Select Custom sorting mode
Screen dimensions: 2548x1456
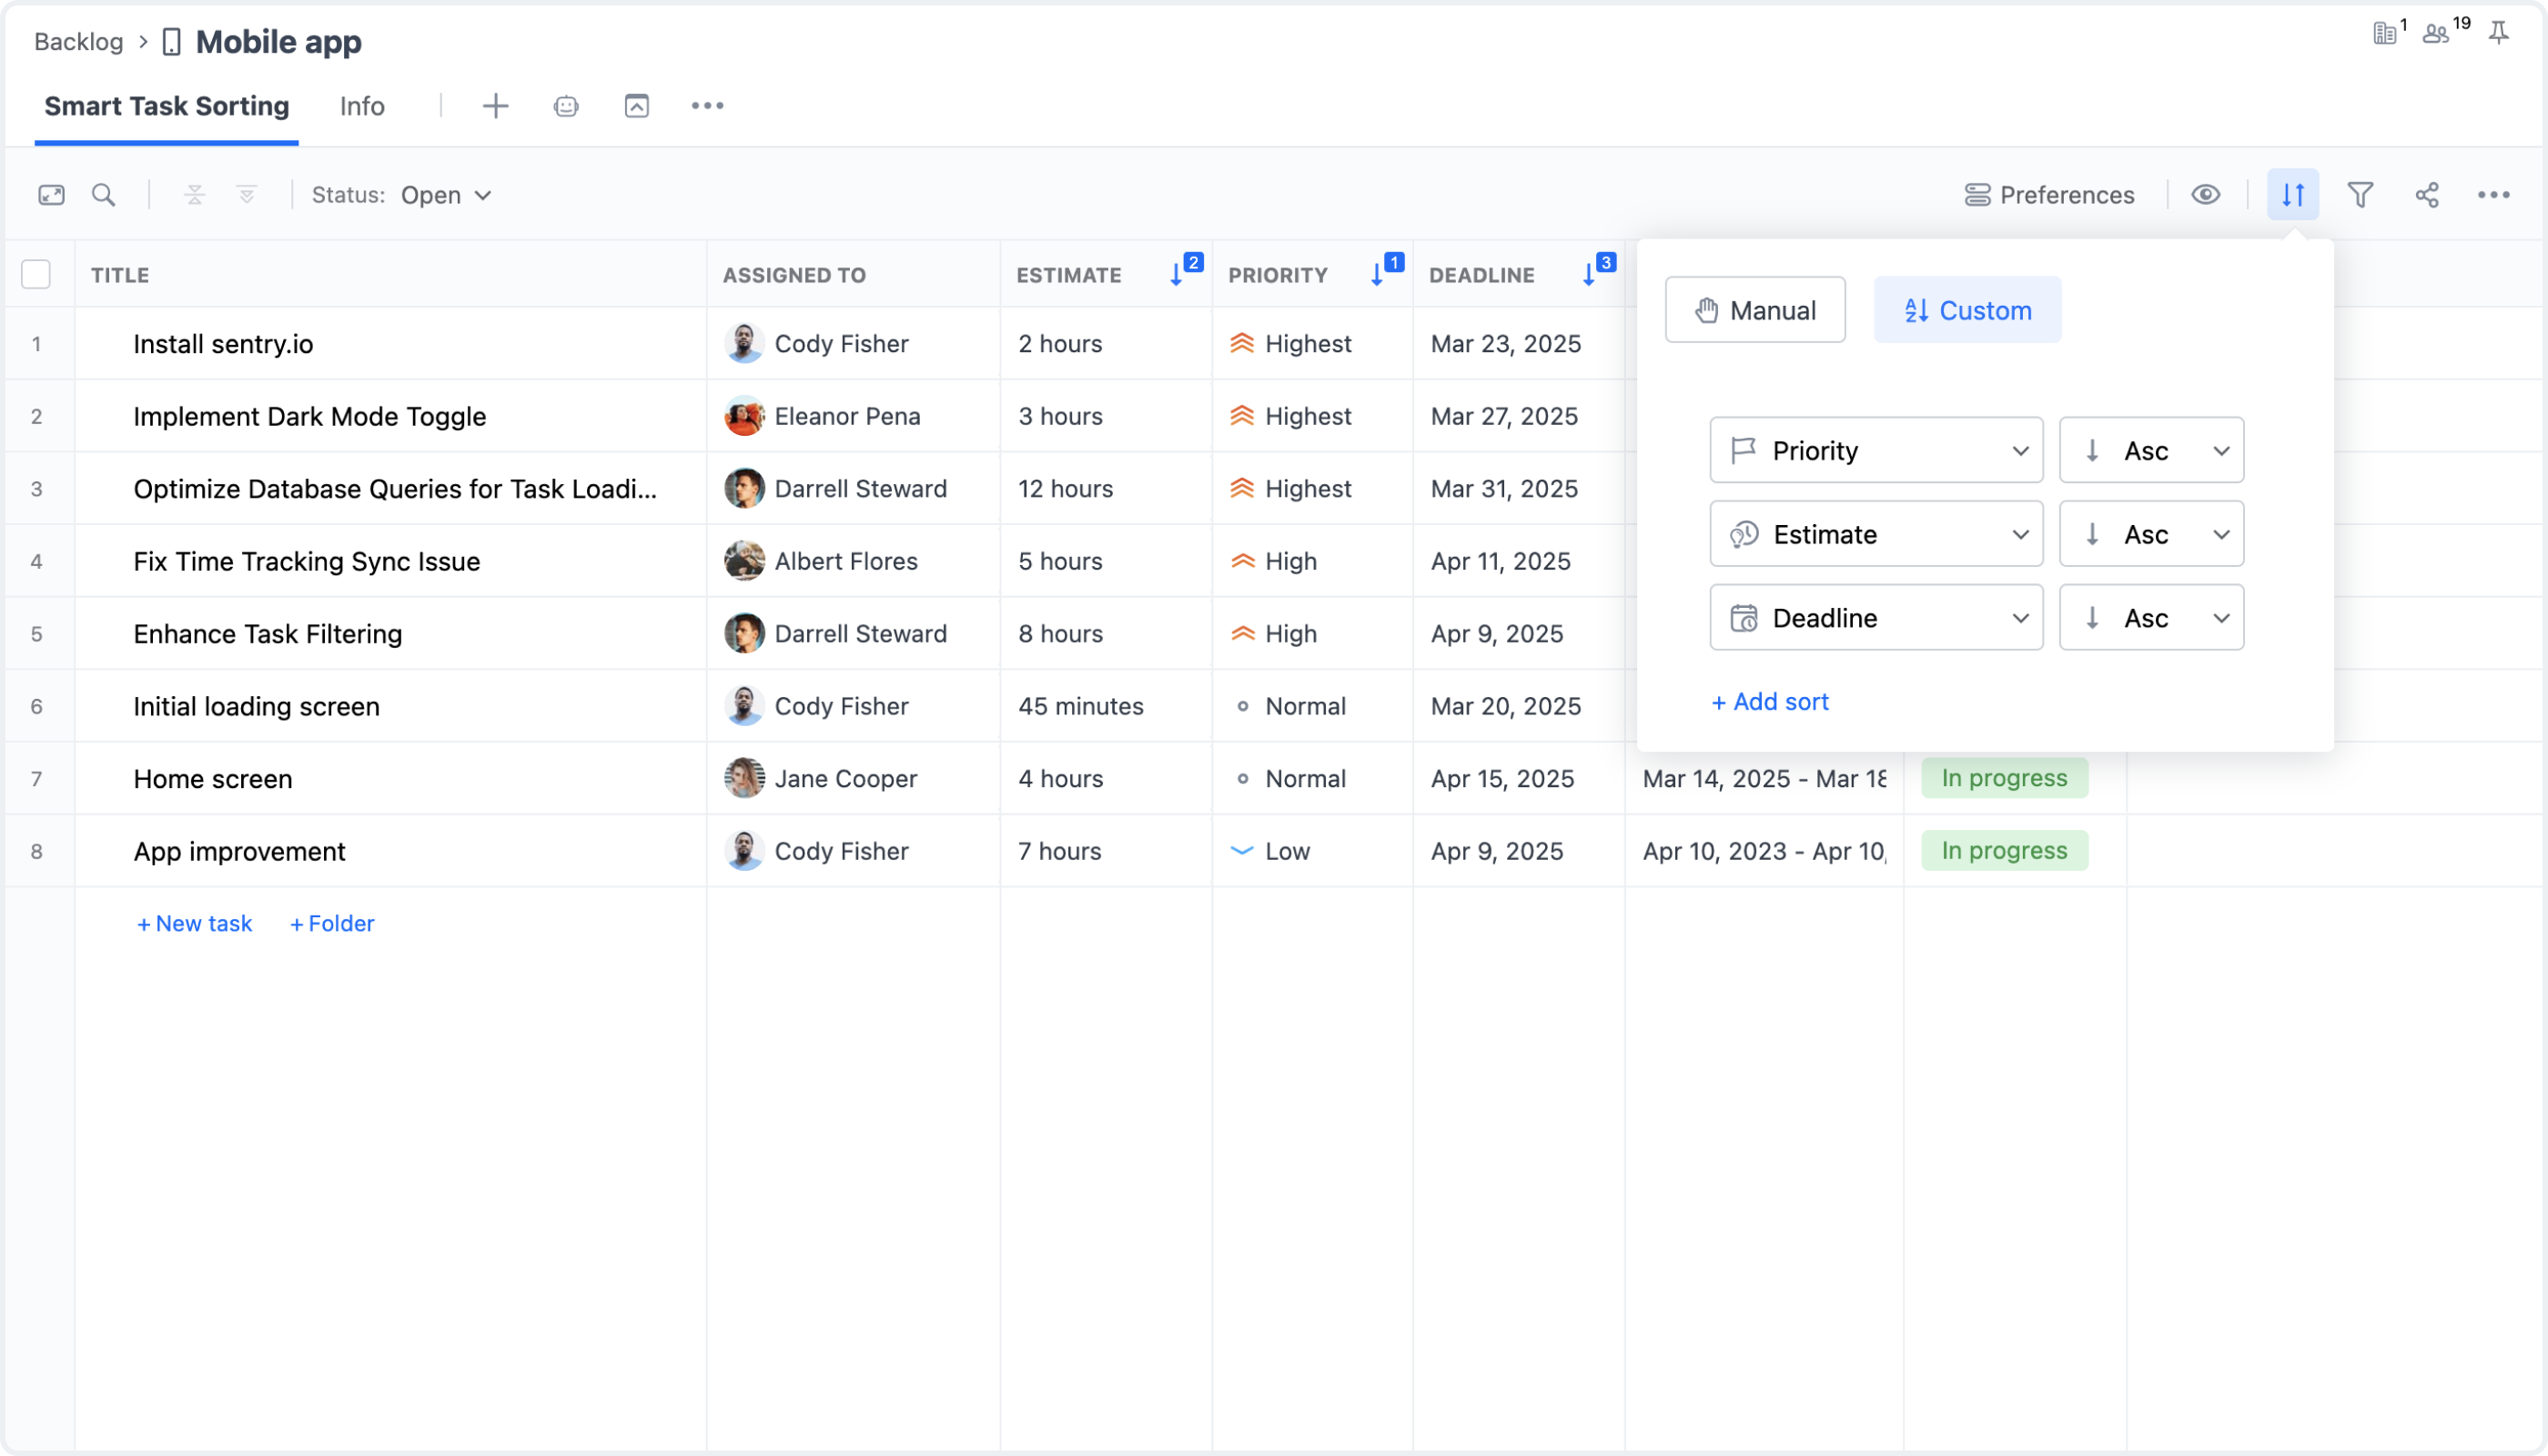(x=1967, y=310)
